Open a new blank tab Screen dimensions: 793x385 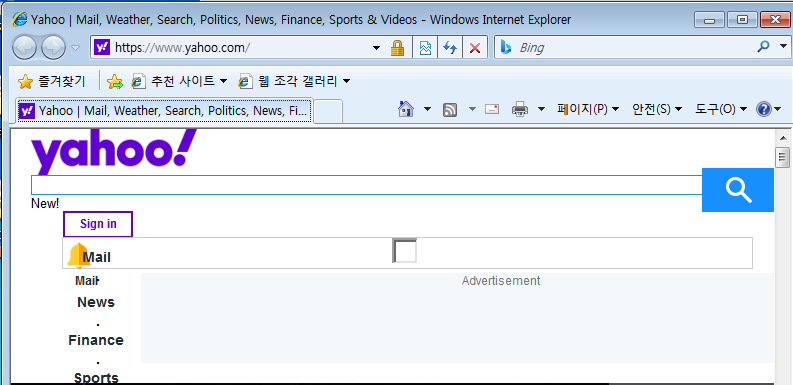pyautogui.click(x=328, y=111)
